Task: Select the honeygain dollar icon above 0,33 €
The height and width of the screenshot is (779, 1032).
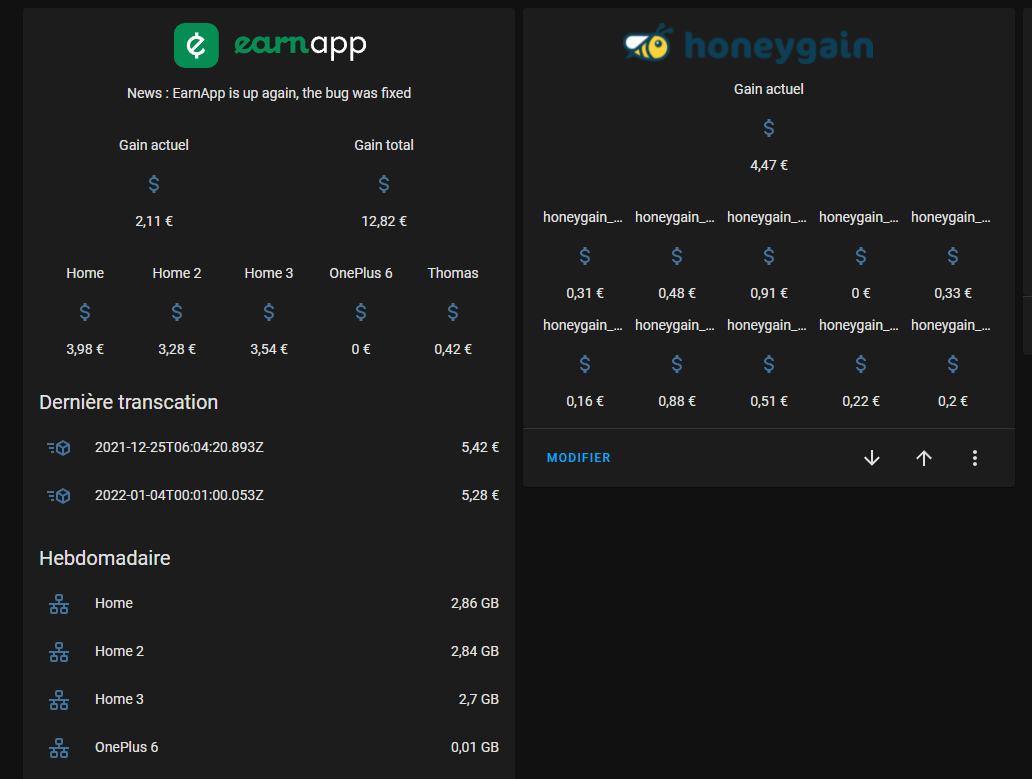Action: (x=952, y=255)
